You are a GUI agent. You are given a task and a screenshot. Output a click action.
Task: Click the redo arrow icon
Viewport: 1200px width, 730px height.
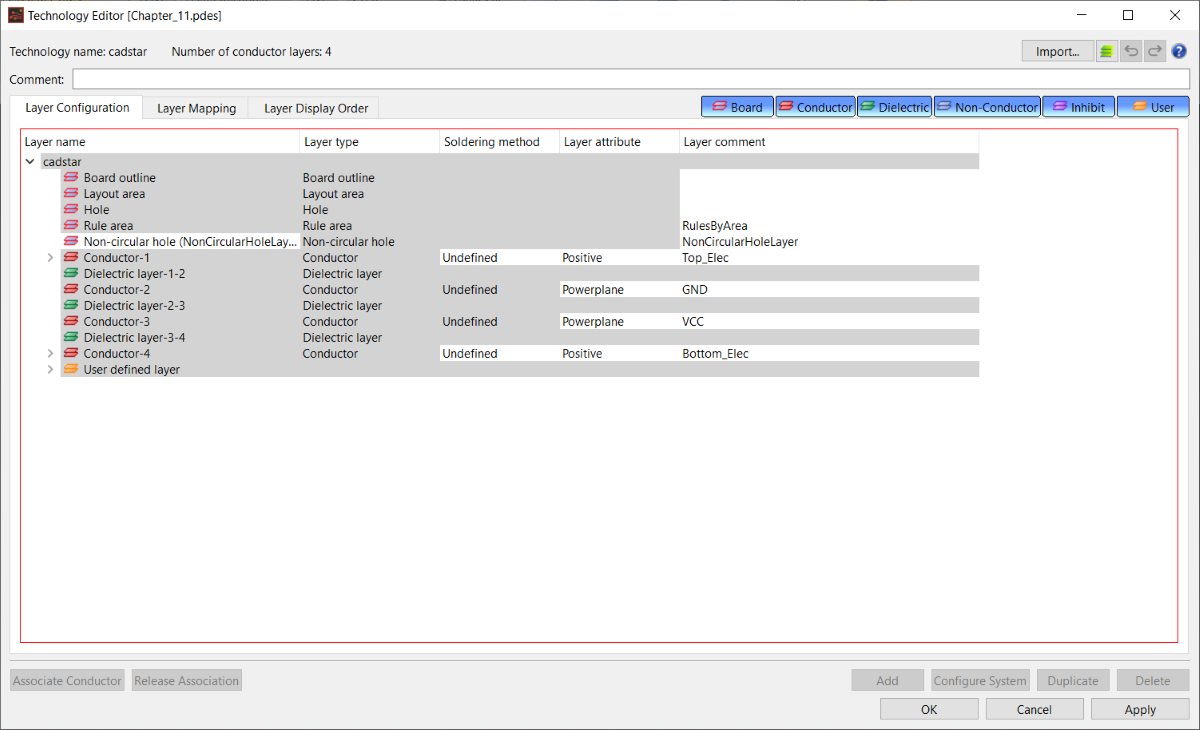coord(1155,51)
